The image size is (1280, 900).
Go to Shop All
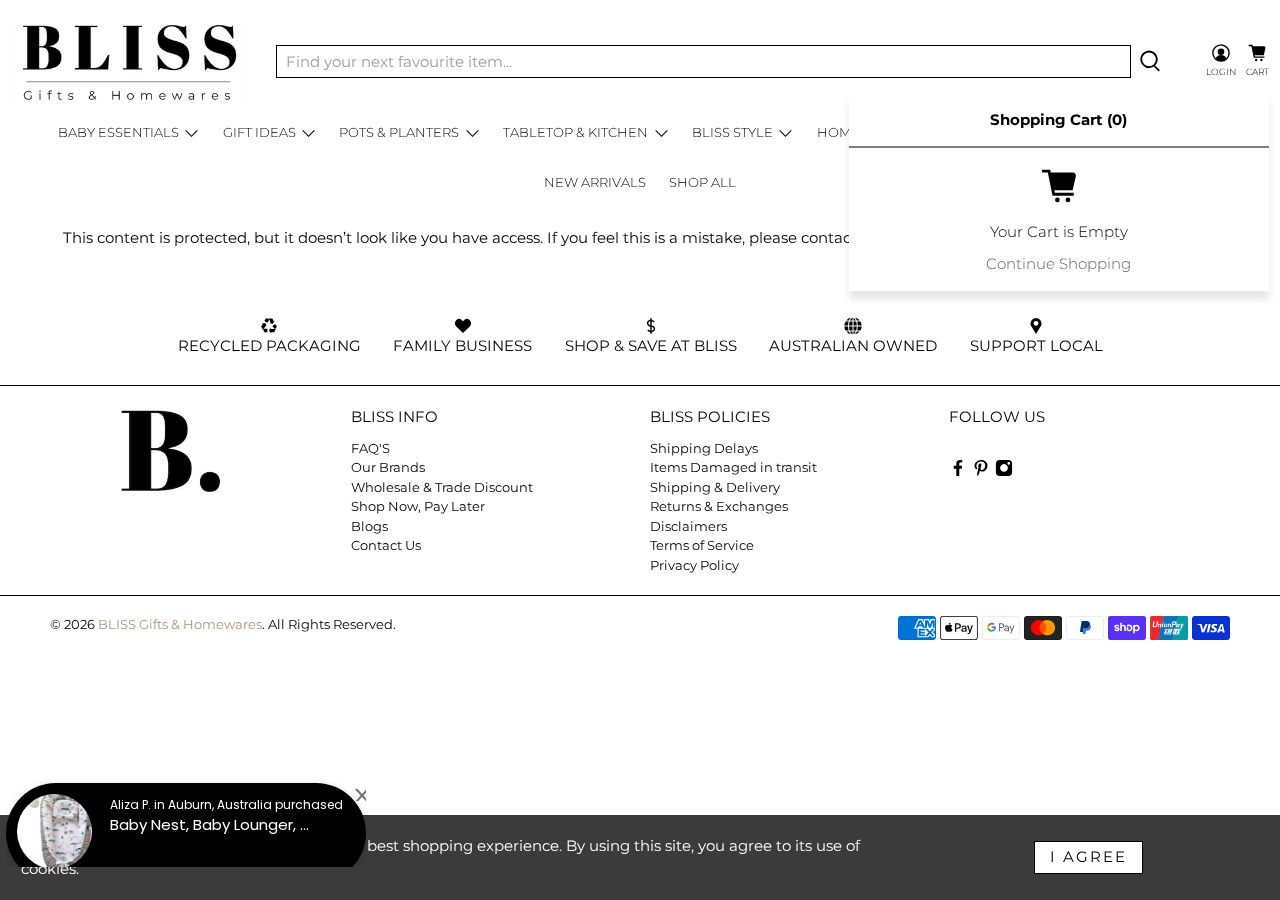pyautogui.click(x=702, y=182)
